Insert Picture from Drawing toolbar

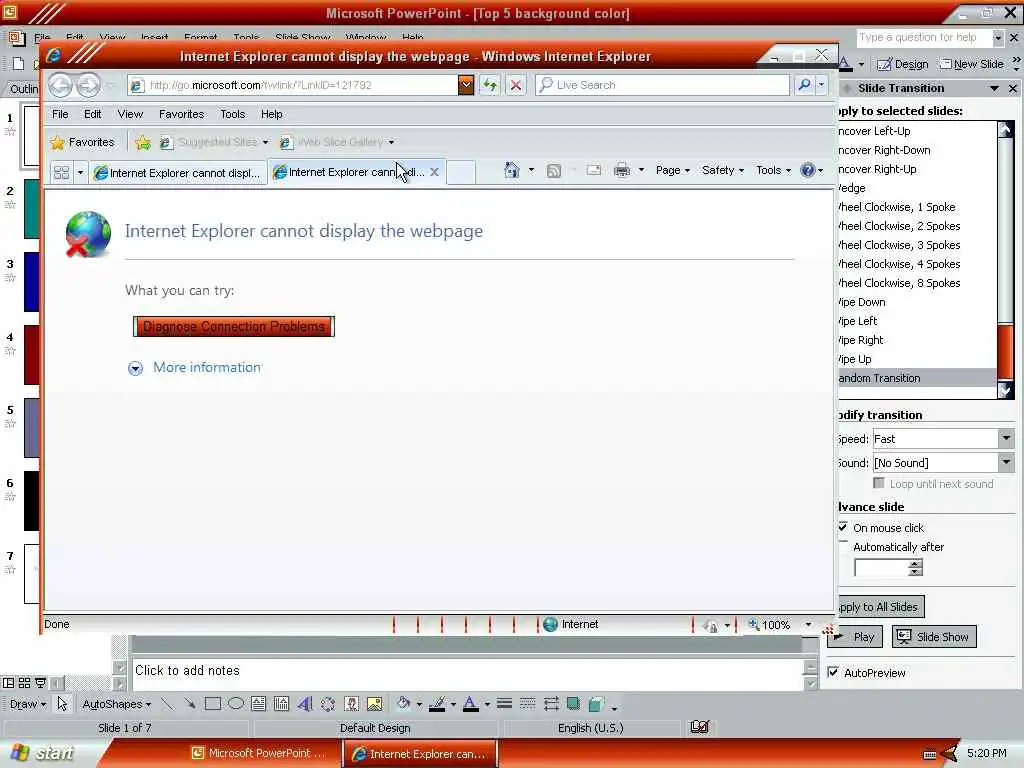[x=375, y=704]
